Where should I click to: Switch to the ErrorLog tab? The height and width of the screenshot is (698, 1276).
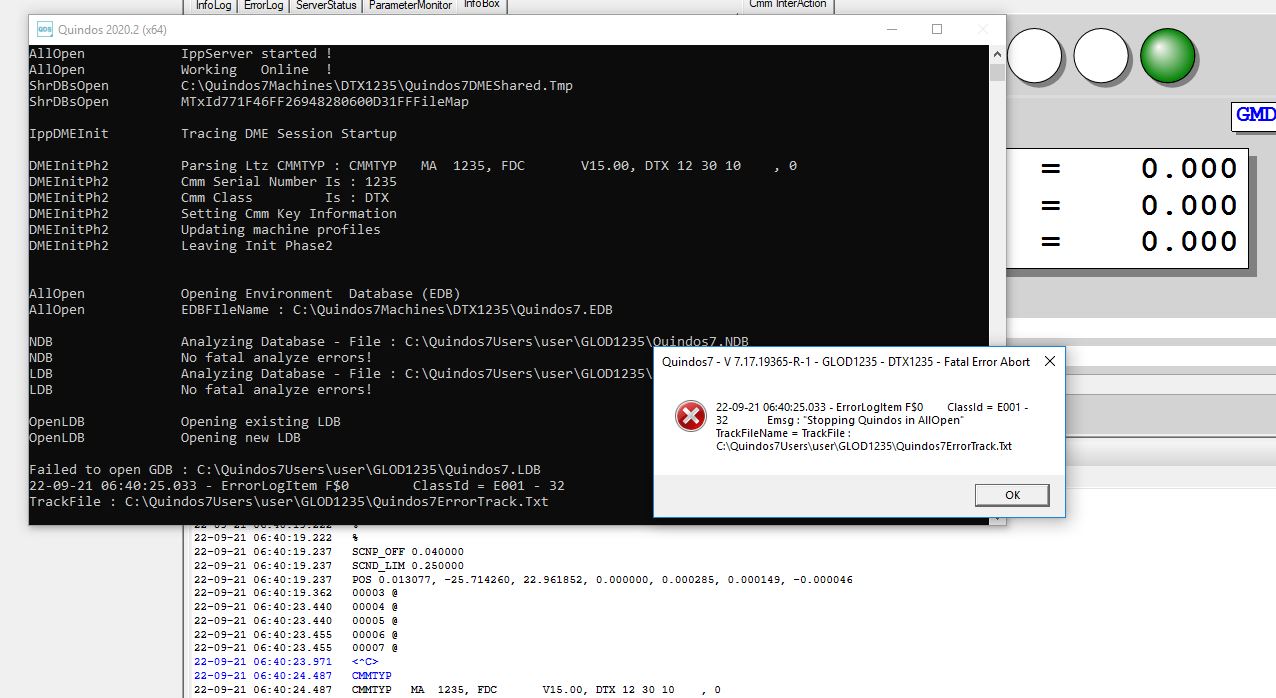pos(264,5)
